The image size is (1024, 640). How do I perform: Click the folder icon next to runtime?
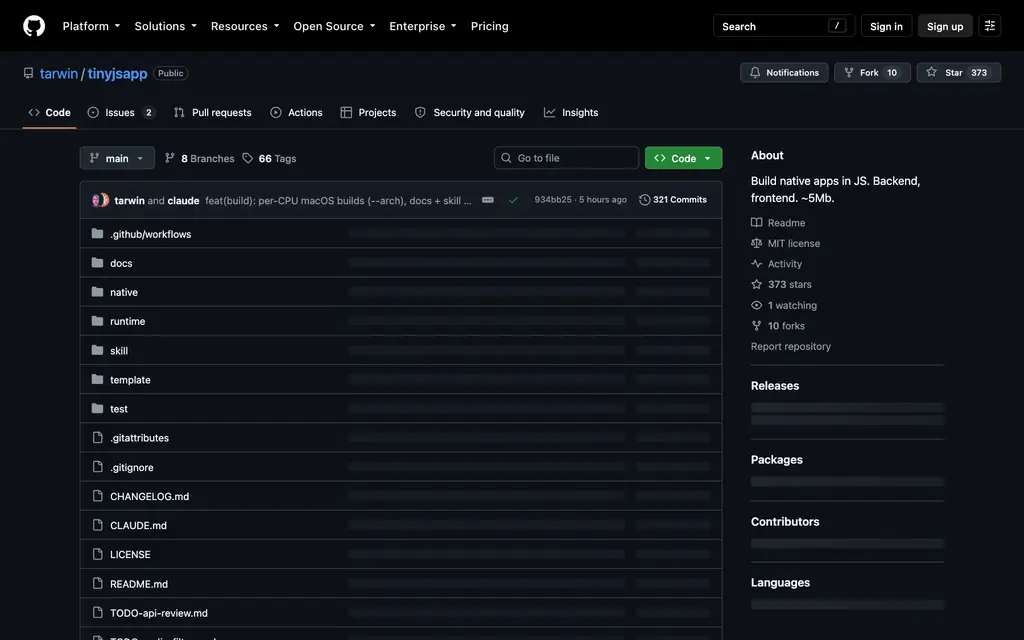pyautogui.click(x=97, y=321)
